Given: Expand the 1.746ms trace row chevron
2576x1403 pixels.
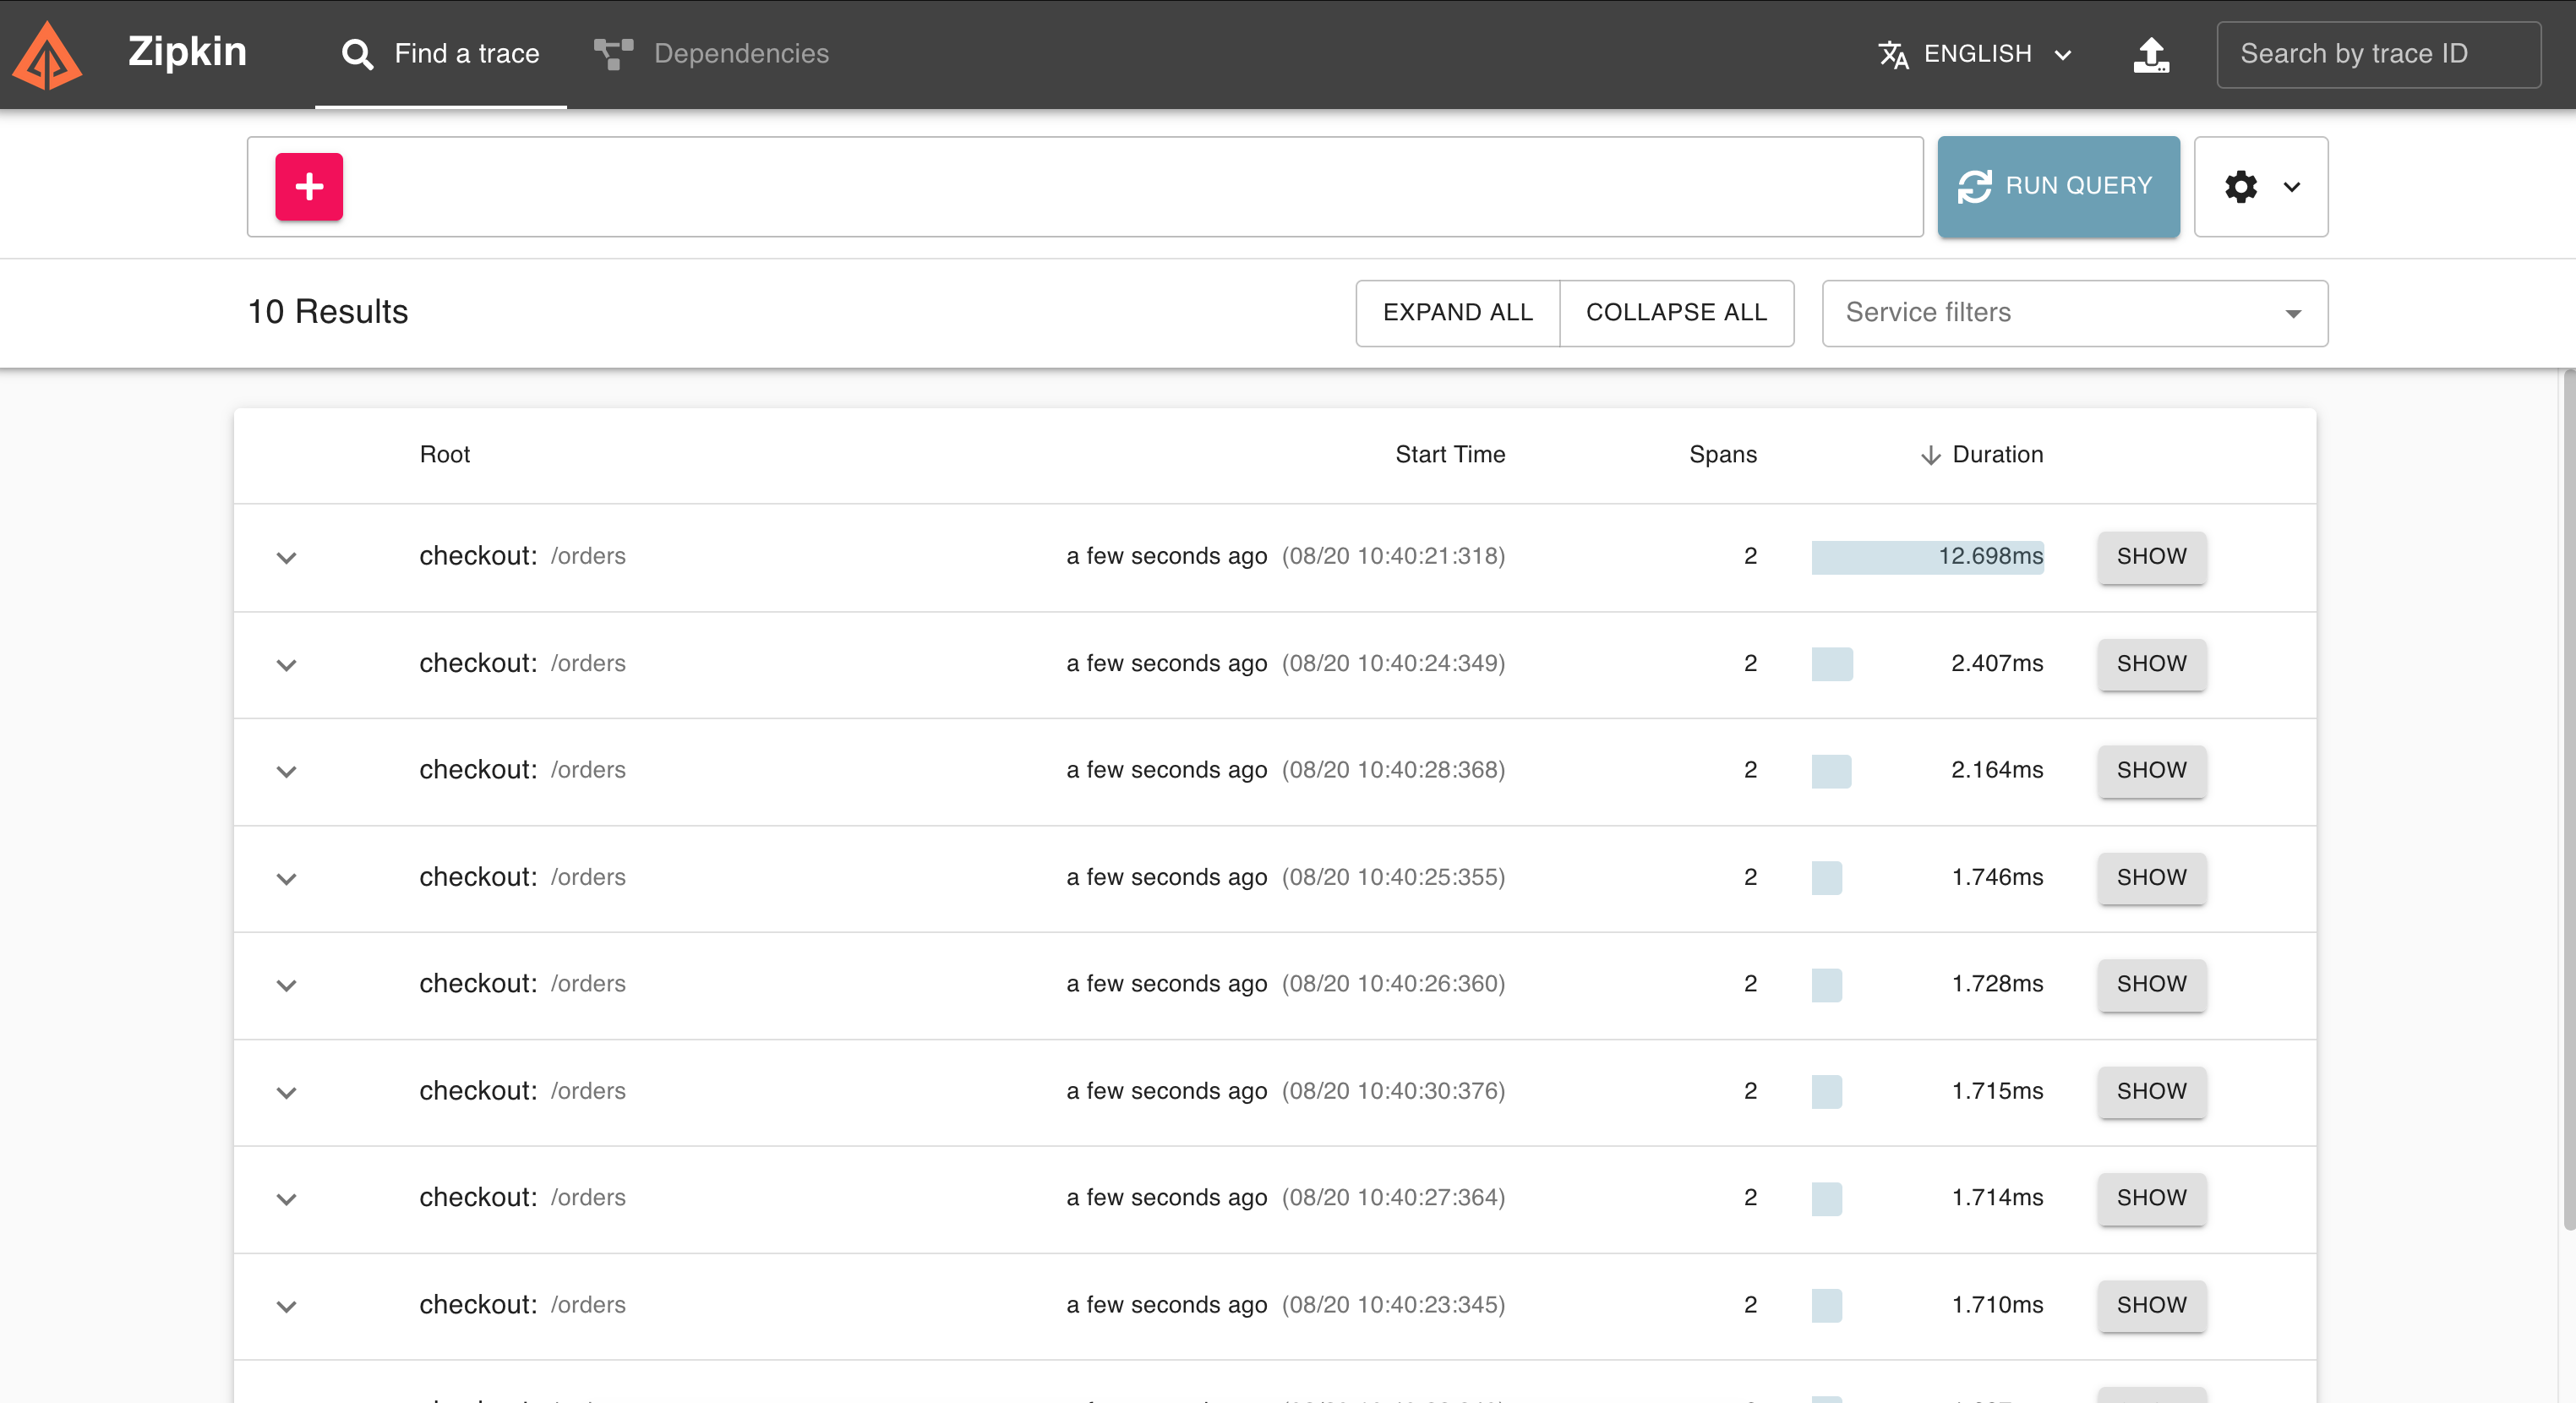Looking at the screenshot, I should pyautogui.click(x=286, y=879).
